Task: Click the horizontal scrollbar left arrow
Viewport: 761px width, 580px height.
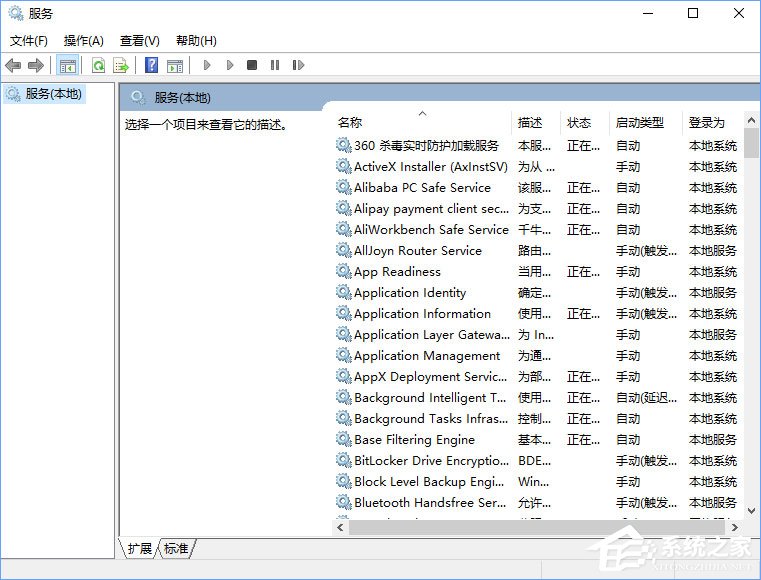Action: point(340,527)
